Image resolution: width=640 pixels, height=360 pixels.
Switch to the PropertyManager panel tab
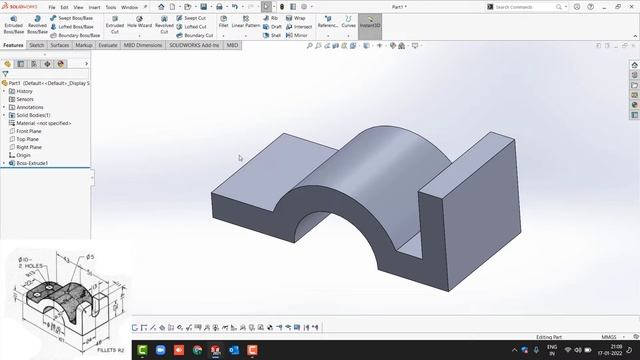point(21,64)
